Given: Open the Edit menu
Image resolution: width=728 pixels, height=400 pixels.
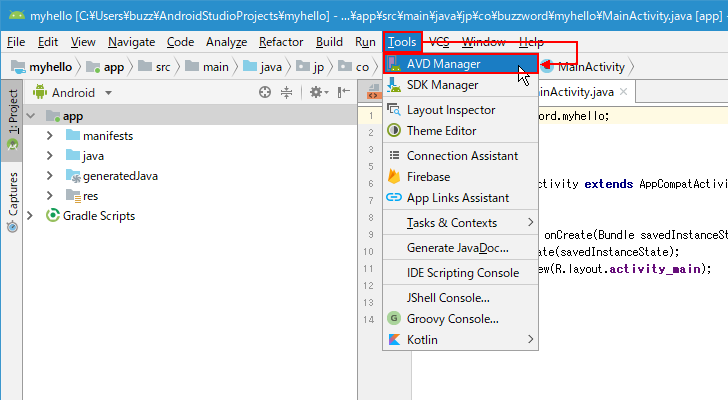Looking at the screenshot, I should [48, 42].
